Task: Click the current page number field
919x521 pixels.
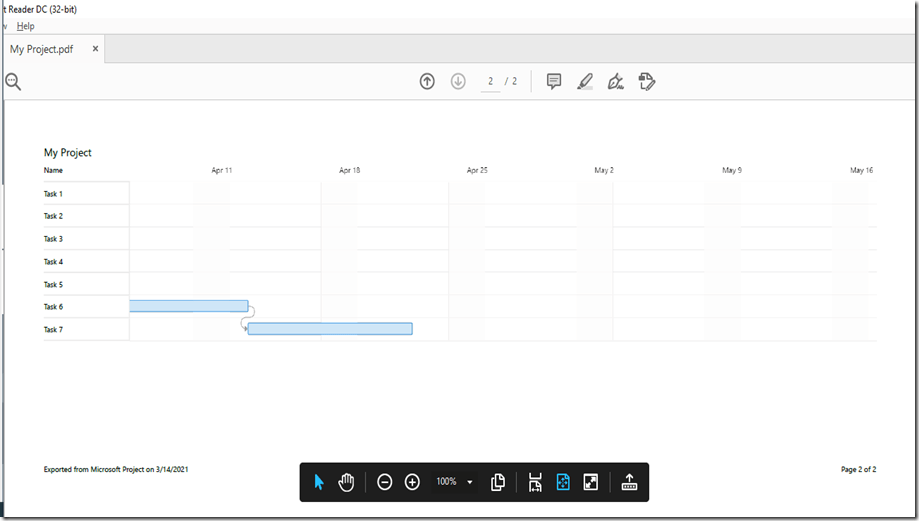Action: pos(490,81)
